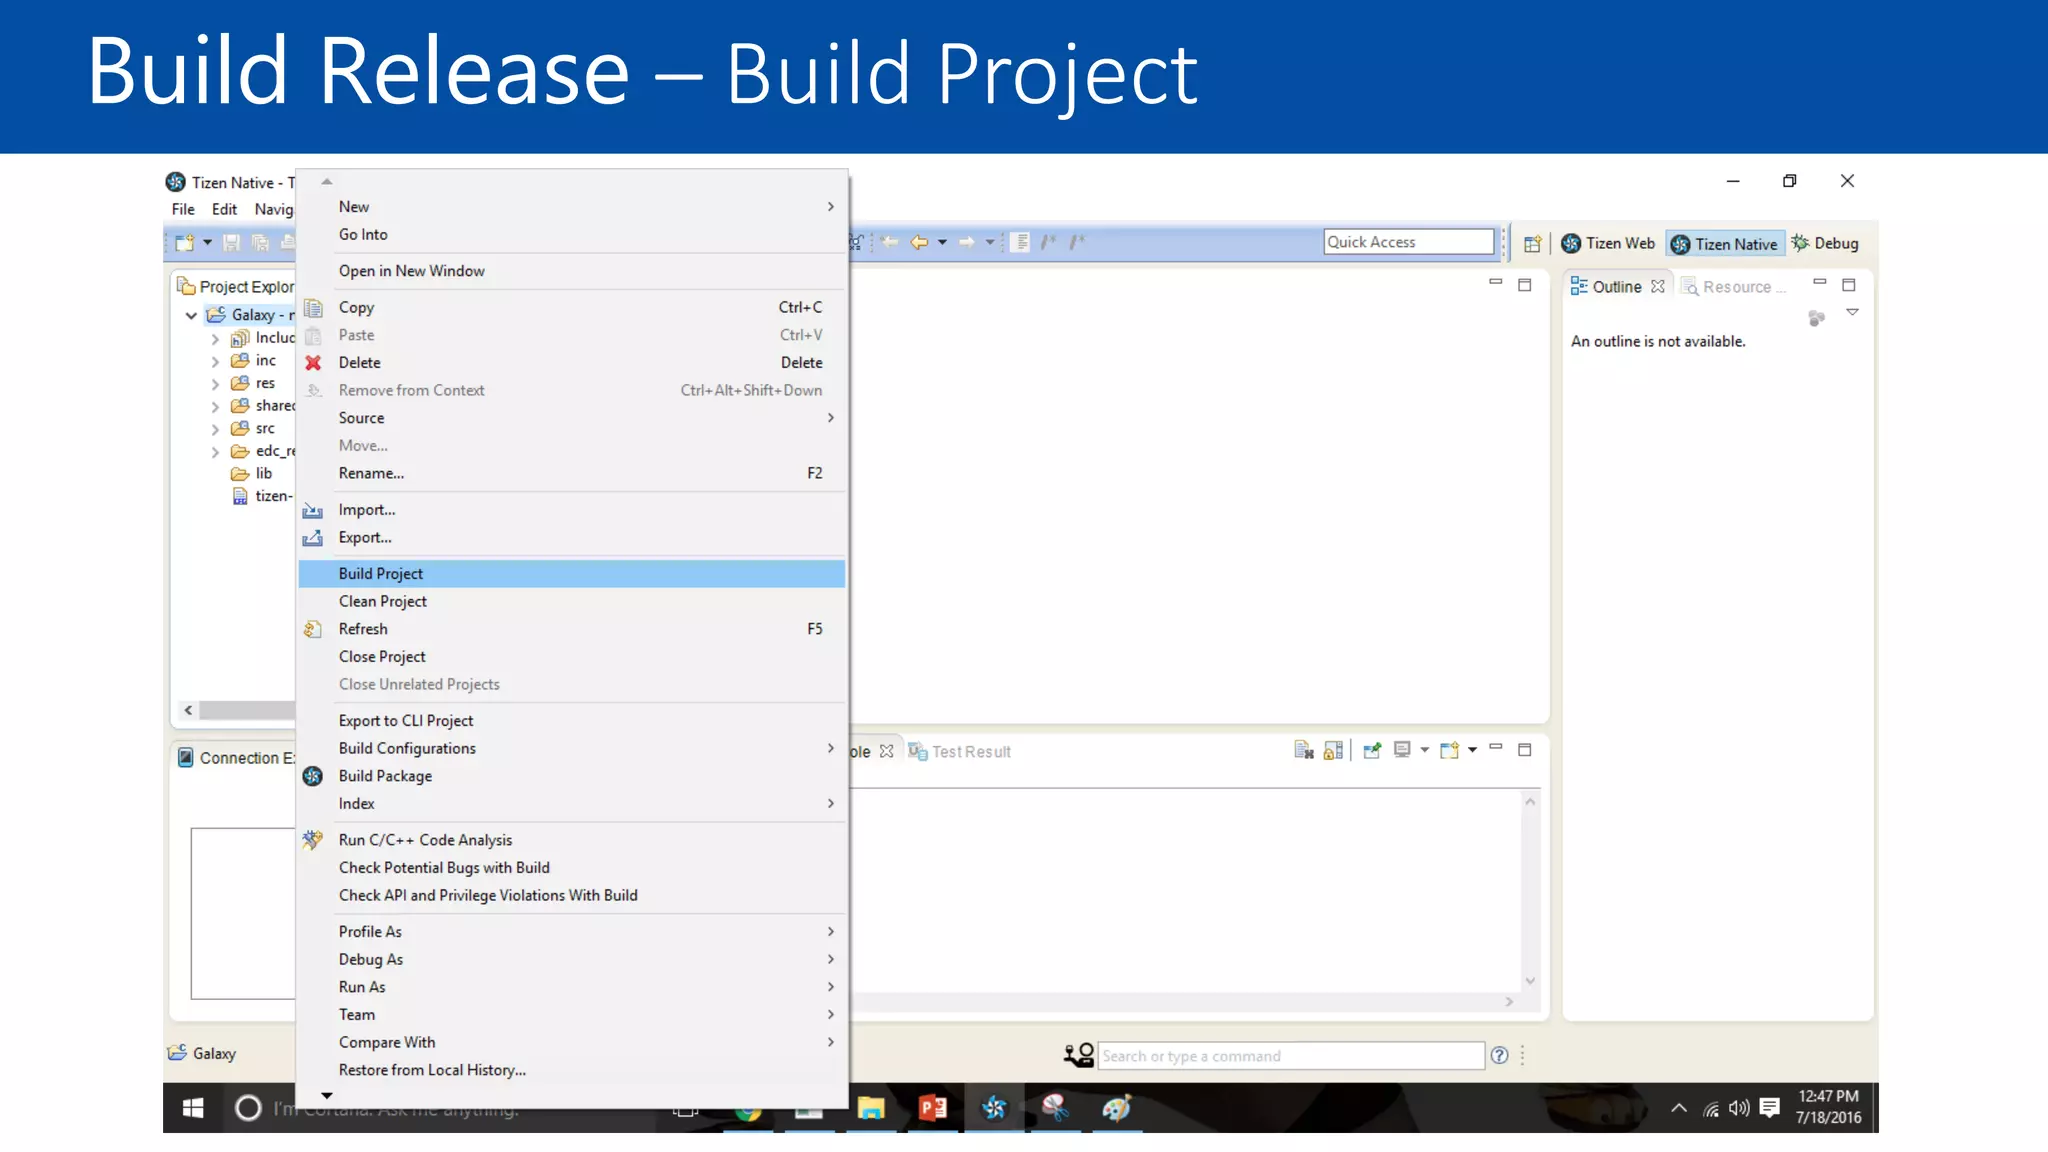Image resolution: width=2048 pixels, height=1152 pixels.
Task: Select the lib folder in Project Explorer
Action: 252,474
